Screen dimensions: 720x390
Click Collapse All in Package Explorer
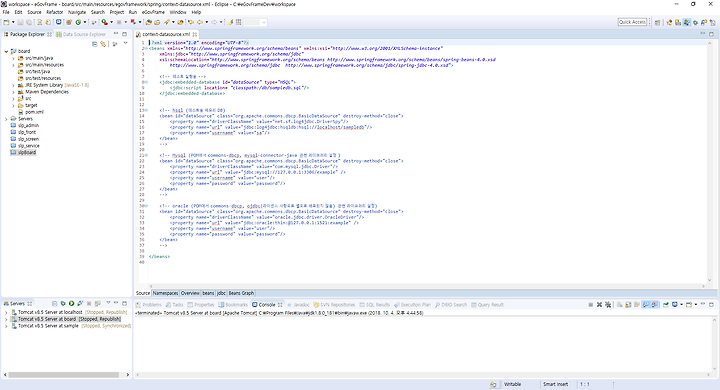point(95,44)
